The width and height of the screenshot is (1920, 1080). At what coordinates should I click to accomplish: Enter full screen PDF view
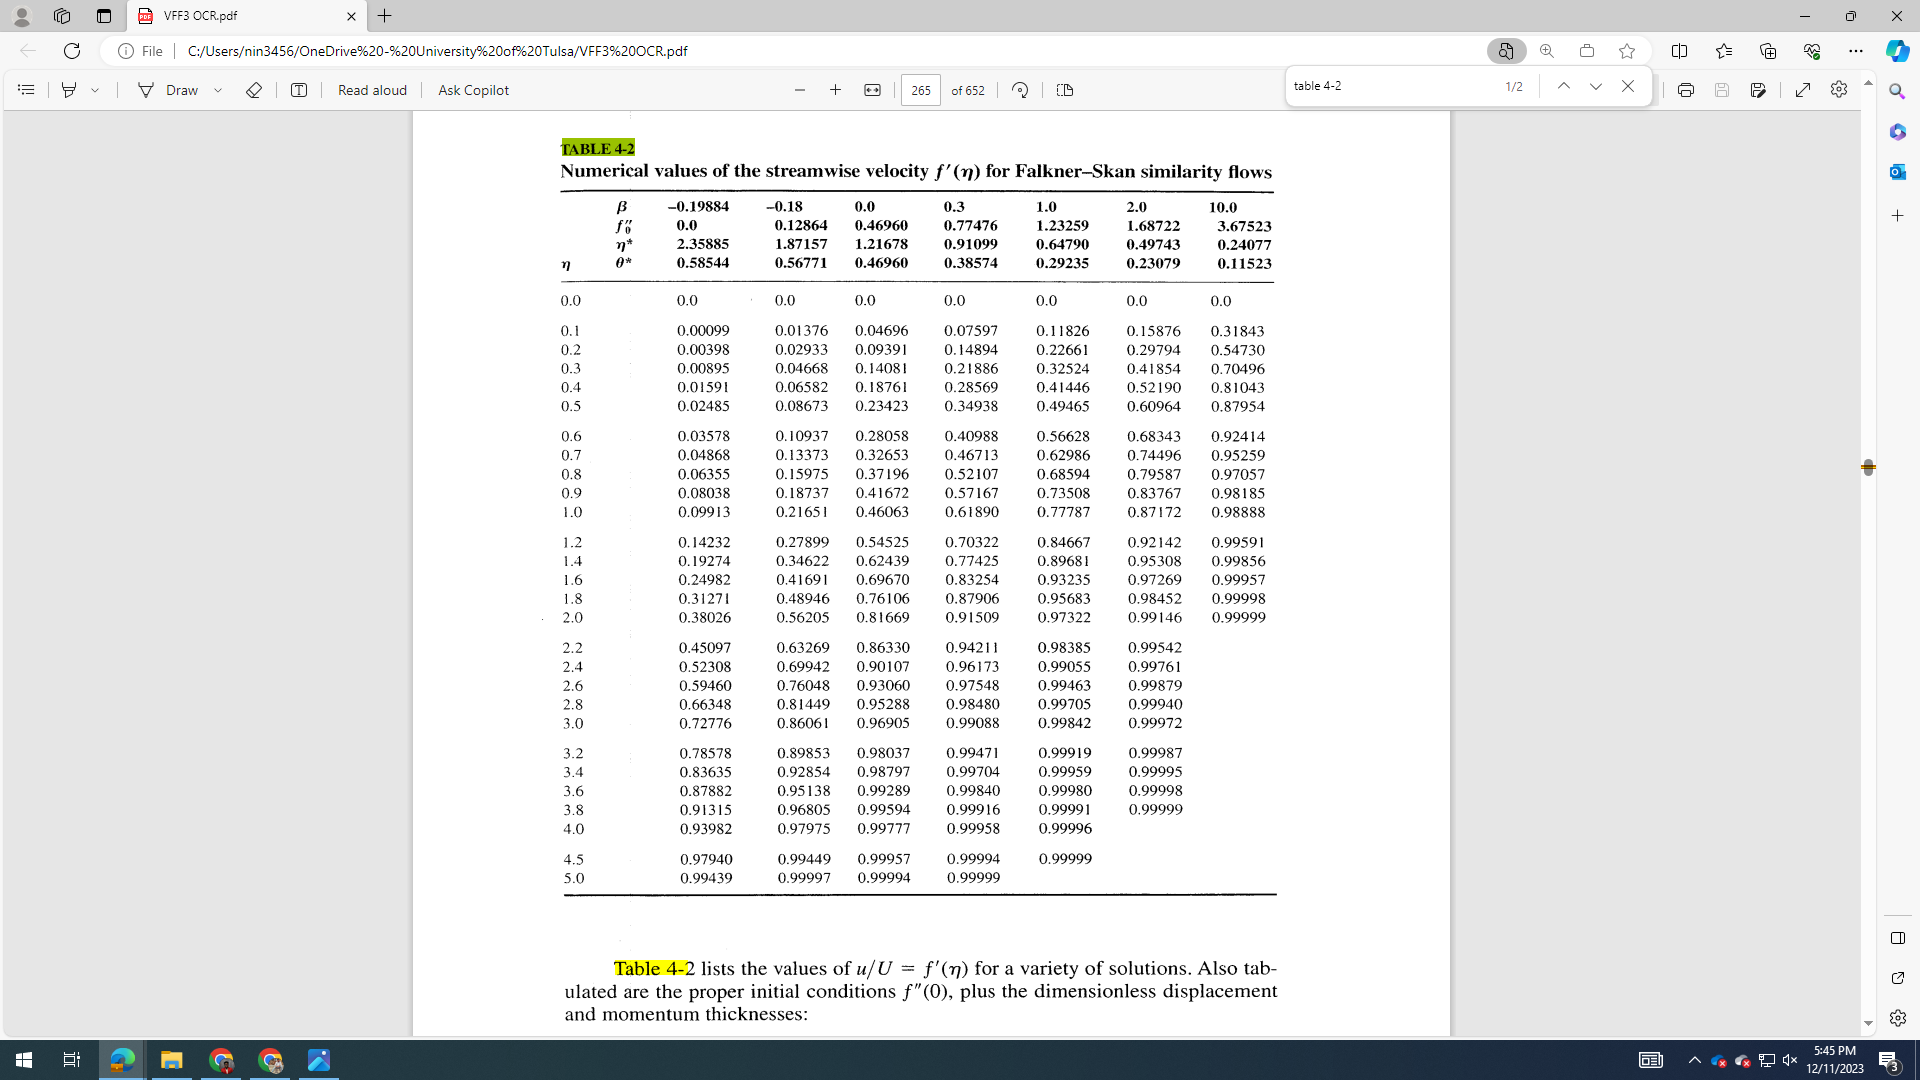click(x=1802, y=90)
